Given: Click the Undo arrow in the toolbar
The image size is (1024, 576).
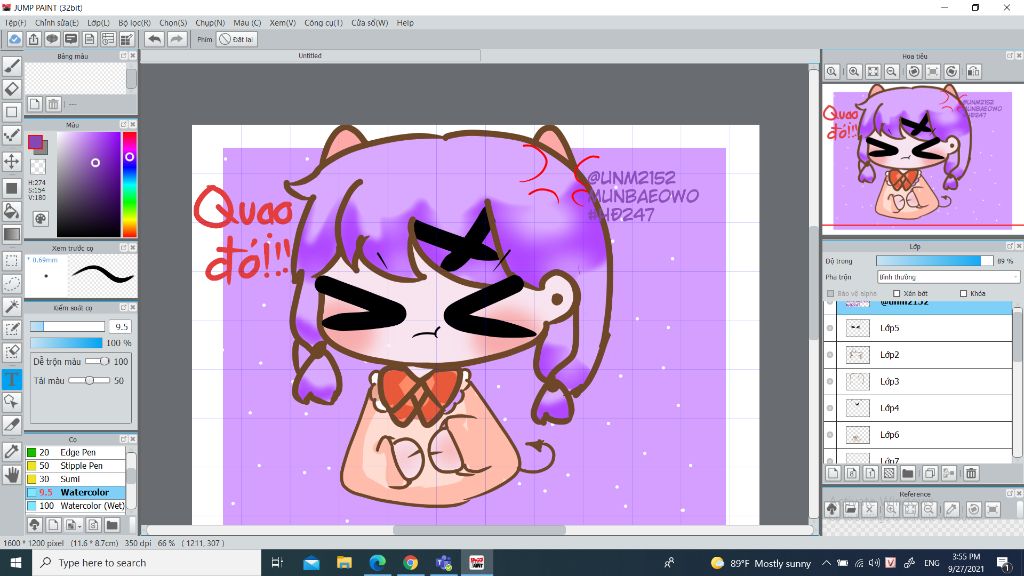Looking at the screenshot, I should pos(155,39).
